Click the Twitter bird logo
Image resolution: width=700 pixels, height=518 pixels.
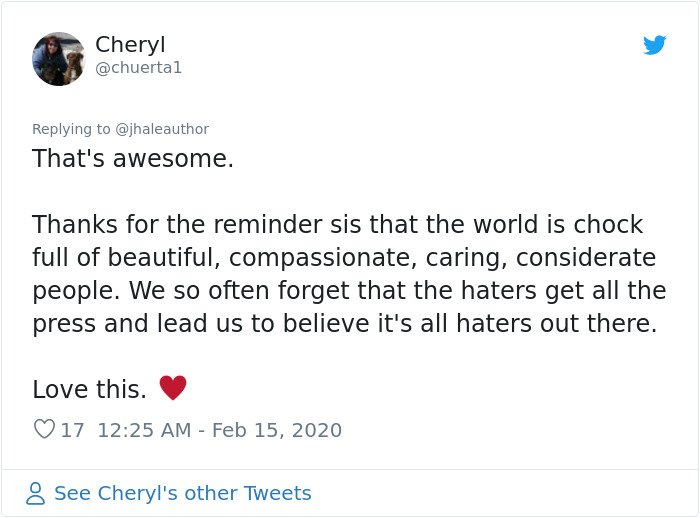655,45
